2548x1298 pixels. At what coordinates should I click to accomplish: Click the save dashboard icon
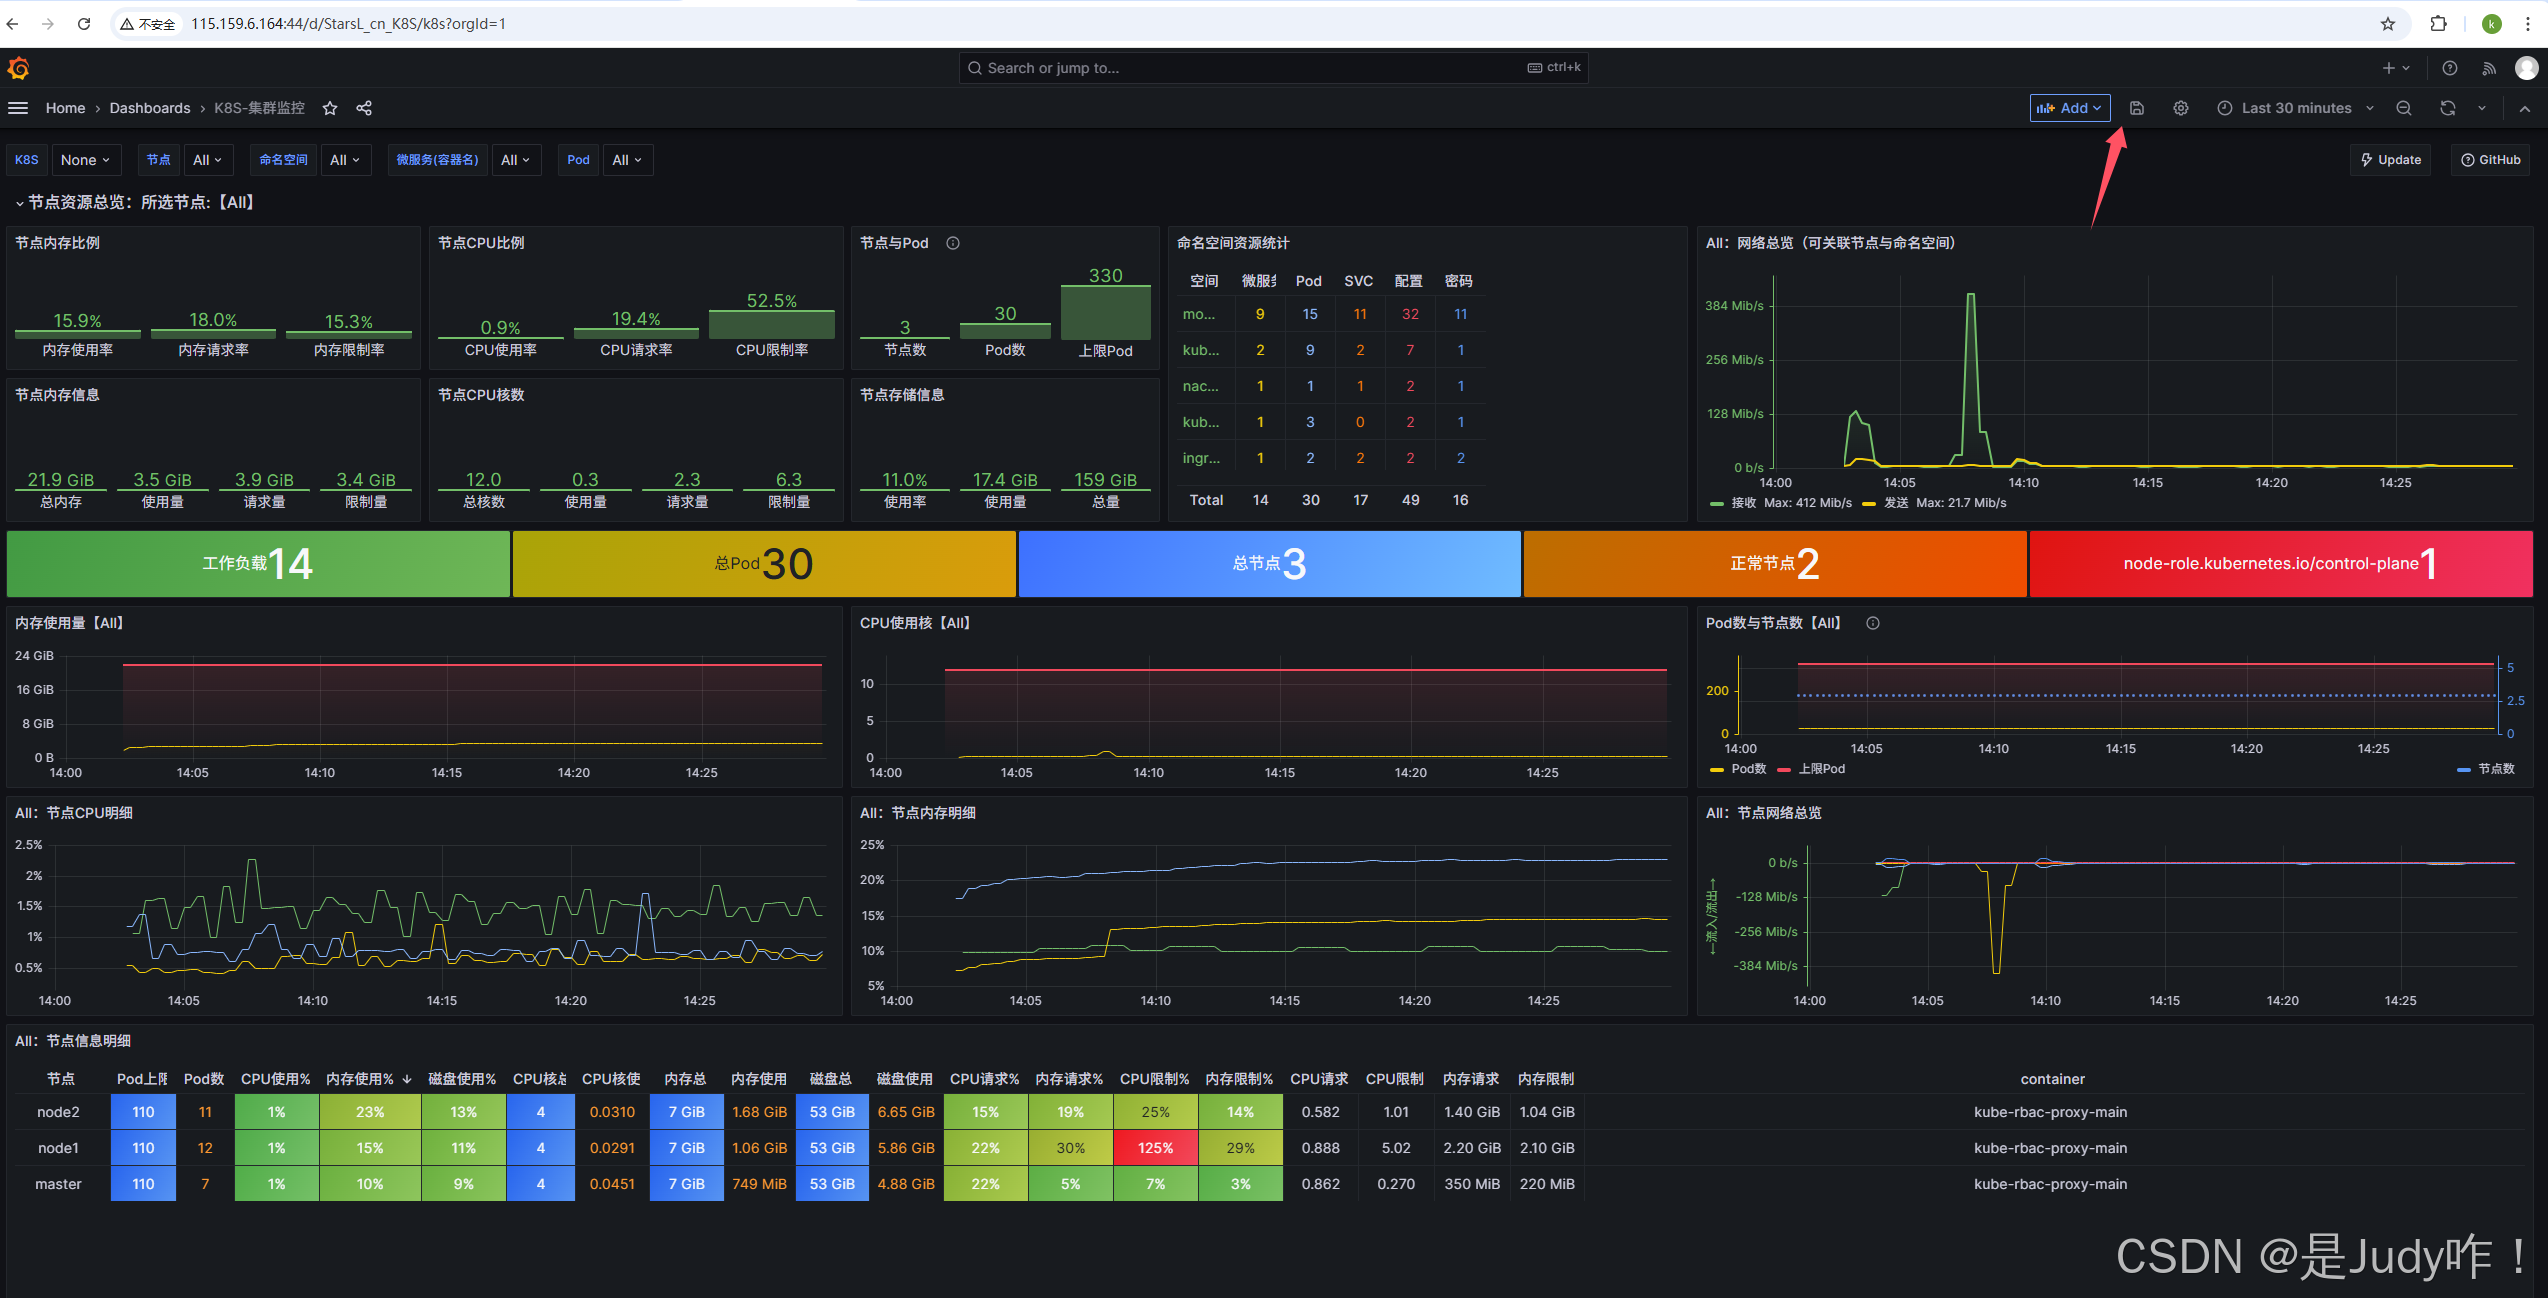pyautogui.click(x=2137, y=108)
